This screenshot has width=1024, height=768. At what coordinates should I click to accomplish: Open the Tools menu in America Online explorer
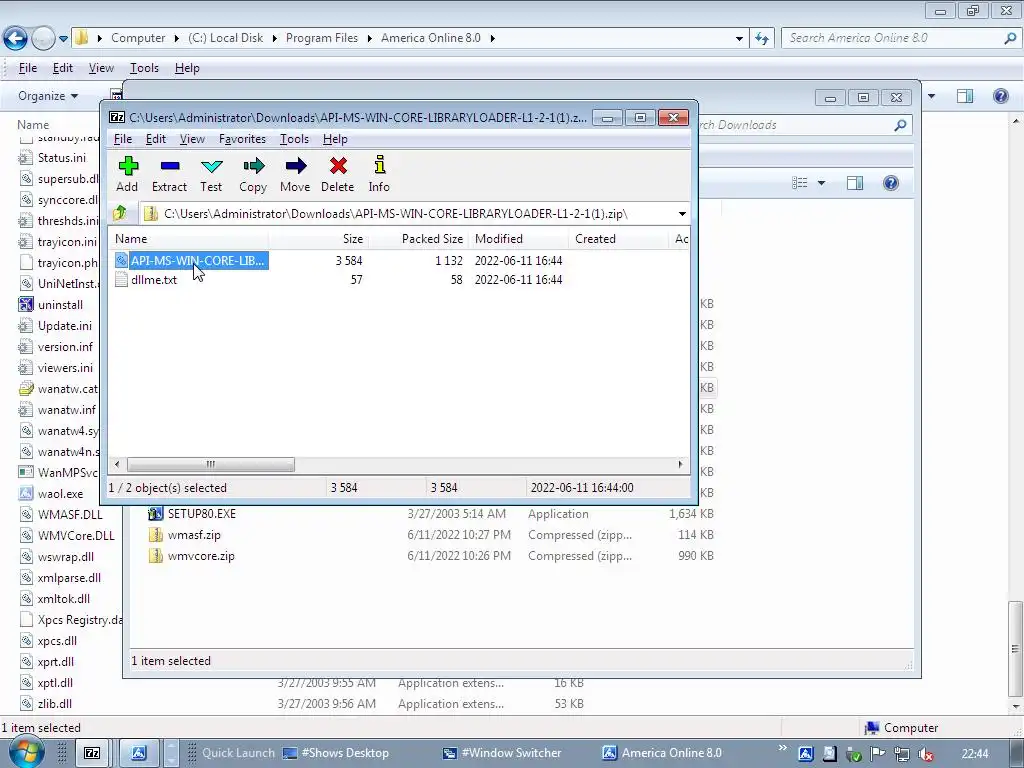coord(144,68)
